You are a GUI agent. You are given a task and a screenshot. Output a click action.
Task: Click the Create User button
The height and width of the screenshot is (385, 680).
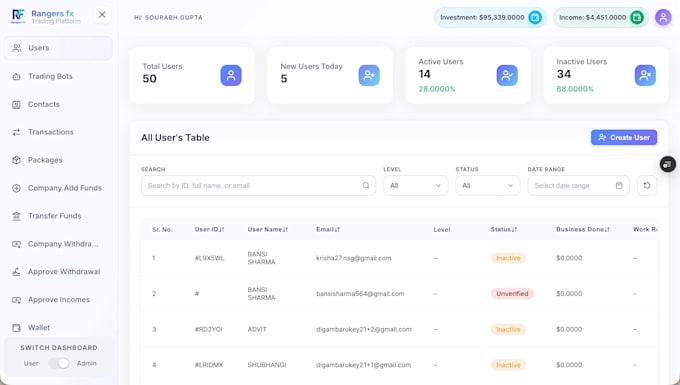click(x=624, y=137)
